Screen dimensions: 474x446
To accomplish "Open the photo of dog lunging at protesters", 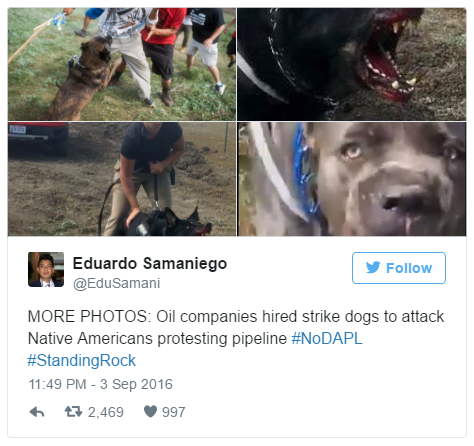I will coord(122,64).
